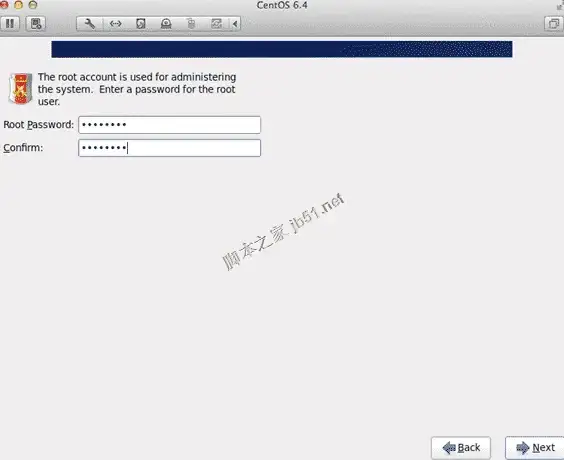Click the network adapter arrows icon
This screenshot has height=460, width=564.
tap(115, 24)
